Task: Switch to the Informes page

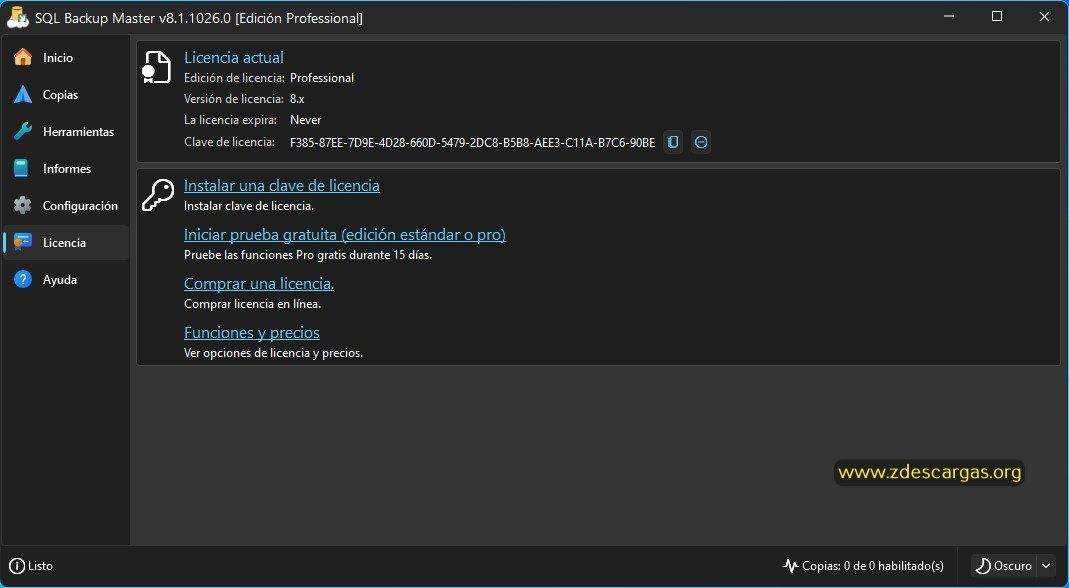Action: [x=66, y=168]
